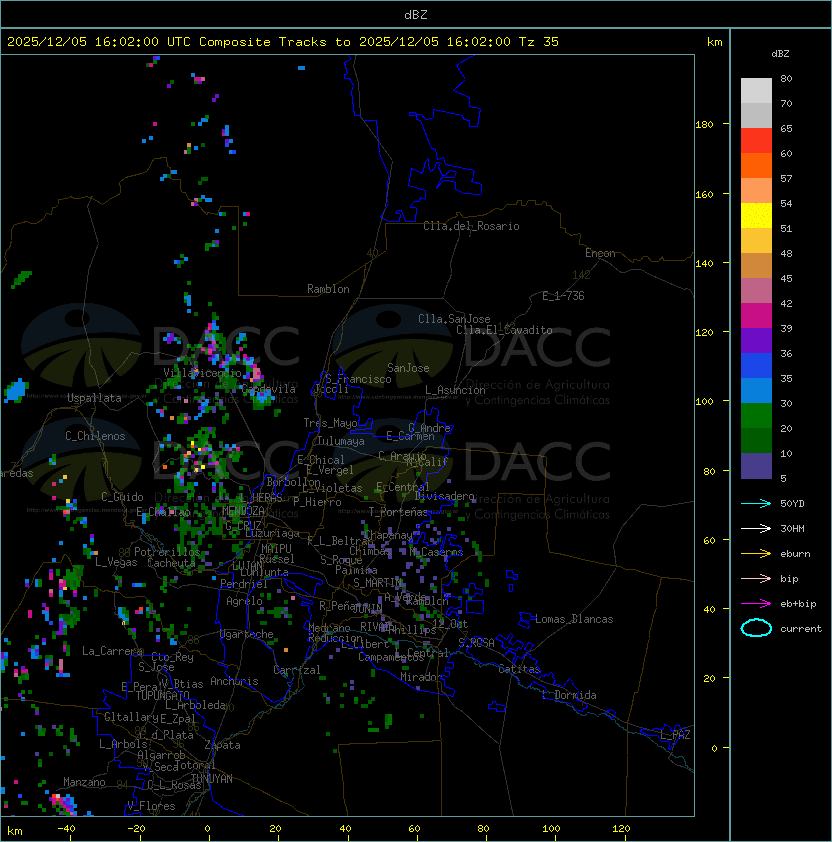Click the MENDOZA city label on map

click(244, 511)
